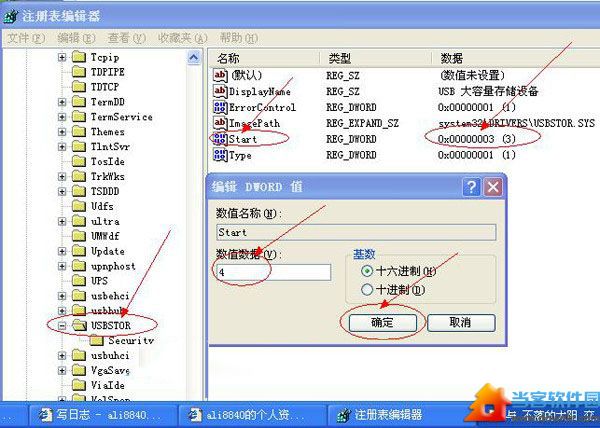Click the UPS folder icon
The image size is (600, 428).
(79, 281)
